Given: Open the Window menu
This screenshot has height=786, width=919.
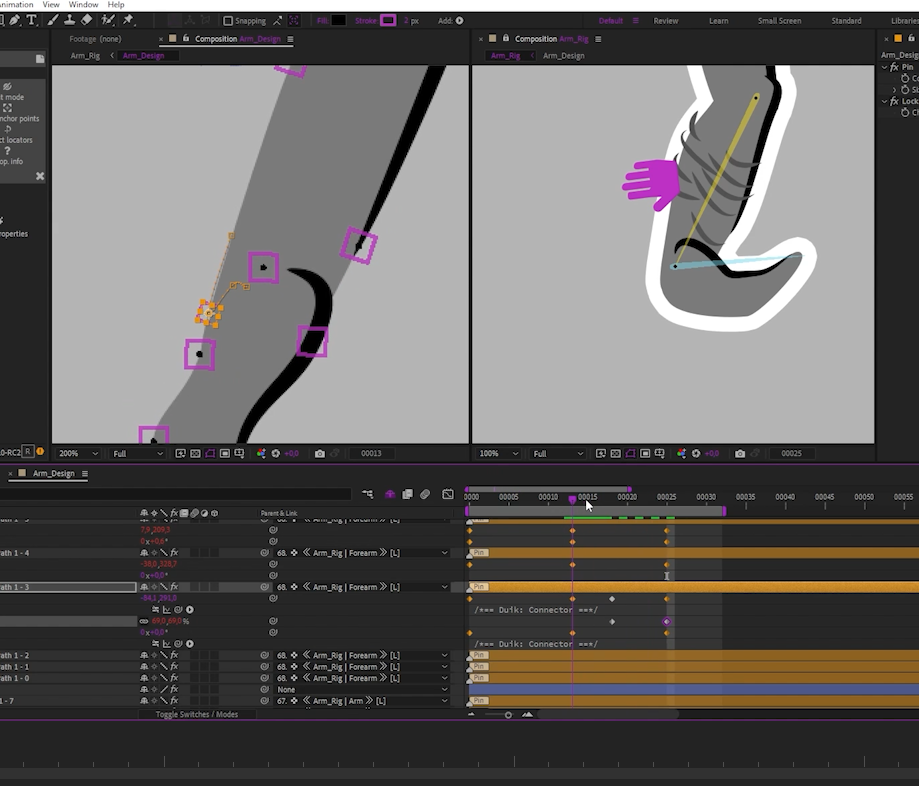Looking at the screenshot, I should tap(83, 5).
